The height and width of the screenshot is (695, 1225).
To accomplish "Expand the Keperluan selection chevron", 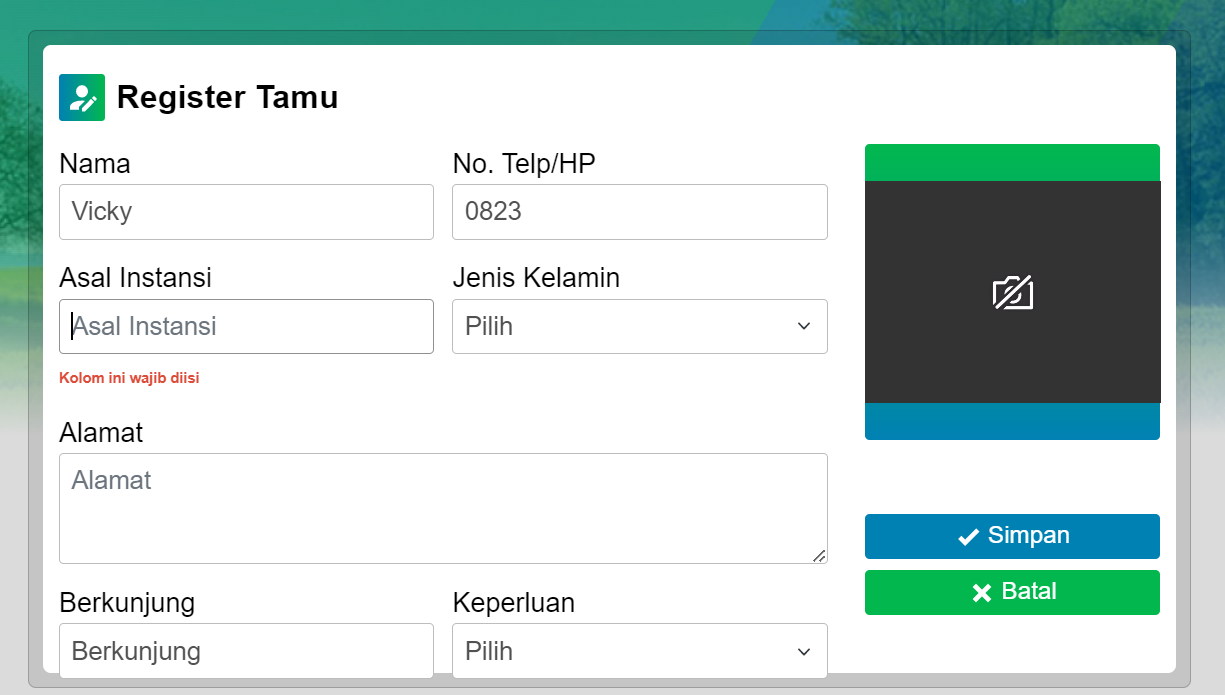I will (x=804, y=650).
